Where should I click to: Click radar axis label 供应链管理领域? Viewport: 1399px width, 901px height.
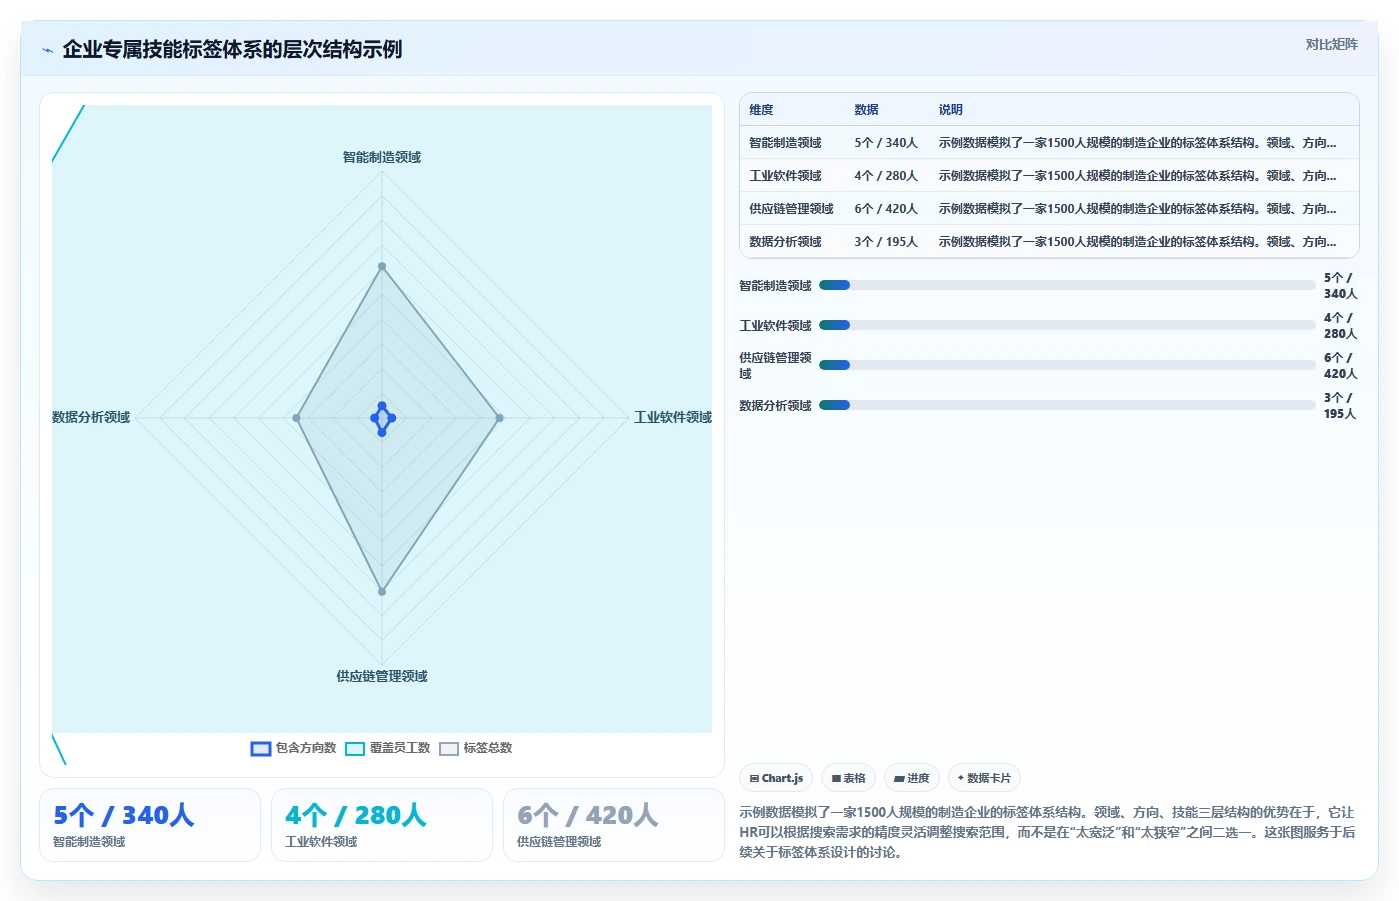382,676
